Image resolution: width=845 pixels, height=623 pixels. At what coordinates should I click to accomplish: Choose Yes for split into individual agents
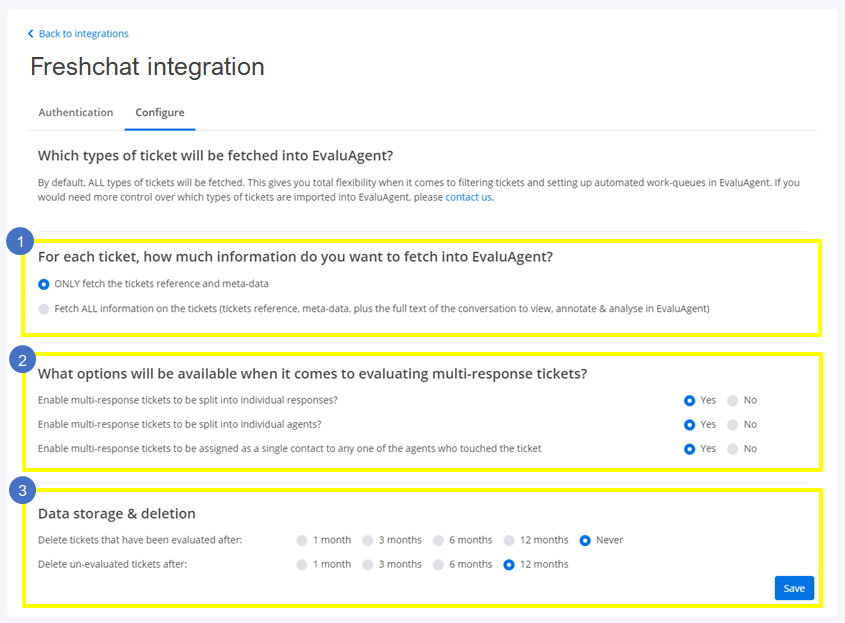689,425
